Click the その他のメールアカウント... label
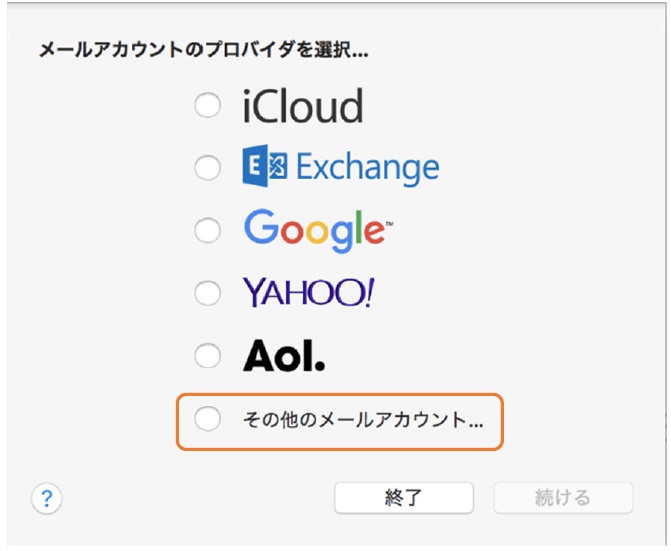Image resolution: width=671 pixels, height=551 pixels. (x=363, y=420)
